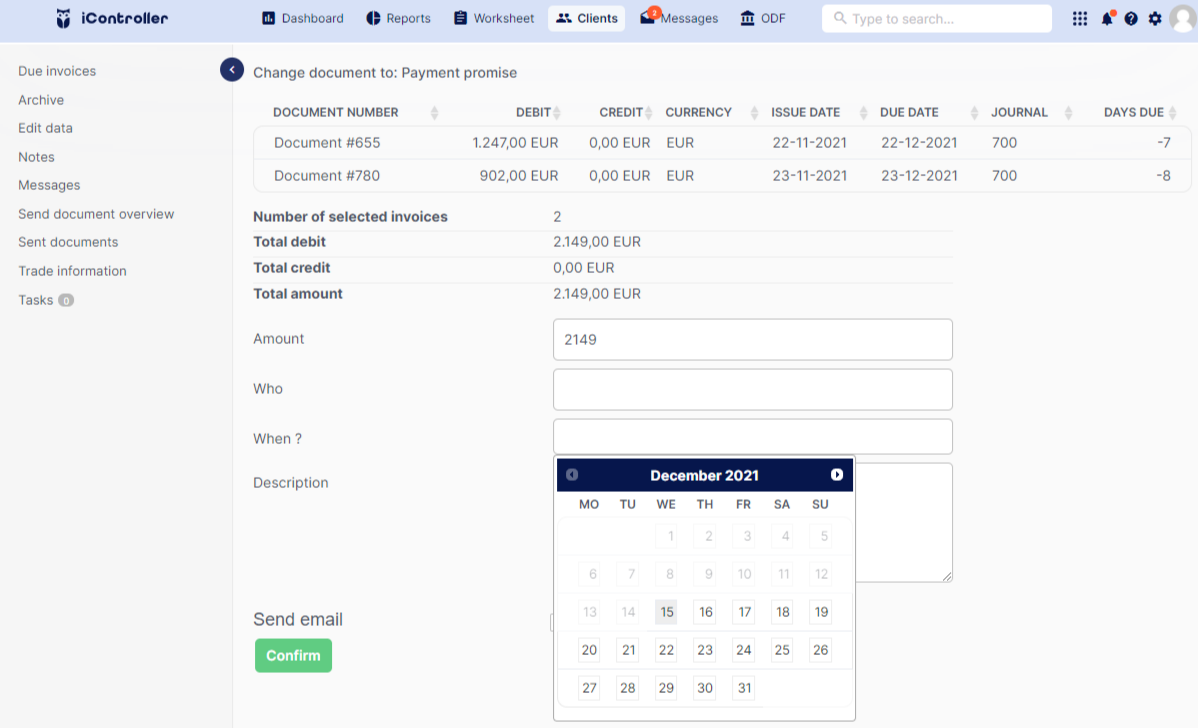The image size is (1198, 728).
Task: Open the notifications bell
Action: [1106, 18]
